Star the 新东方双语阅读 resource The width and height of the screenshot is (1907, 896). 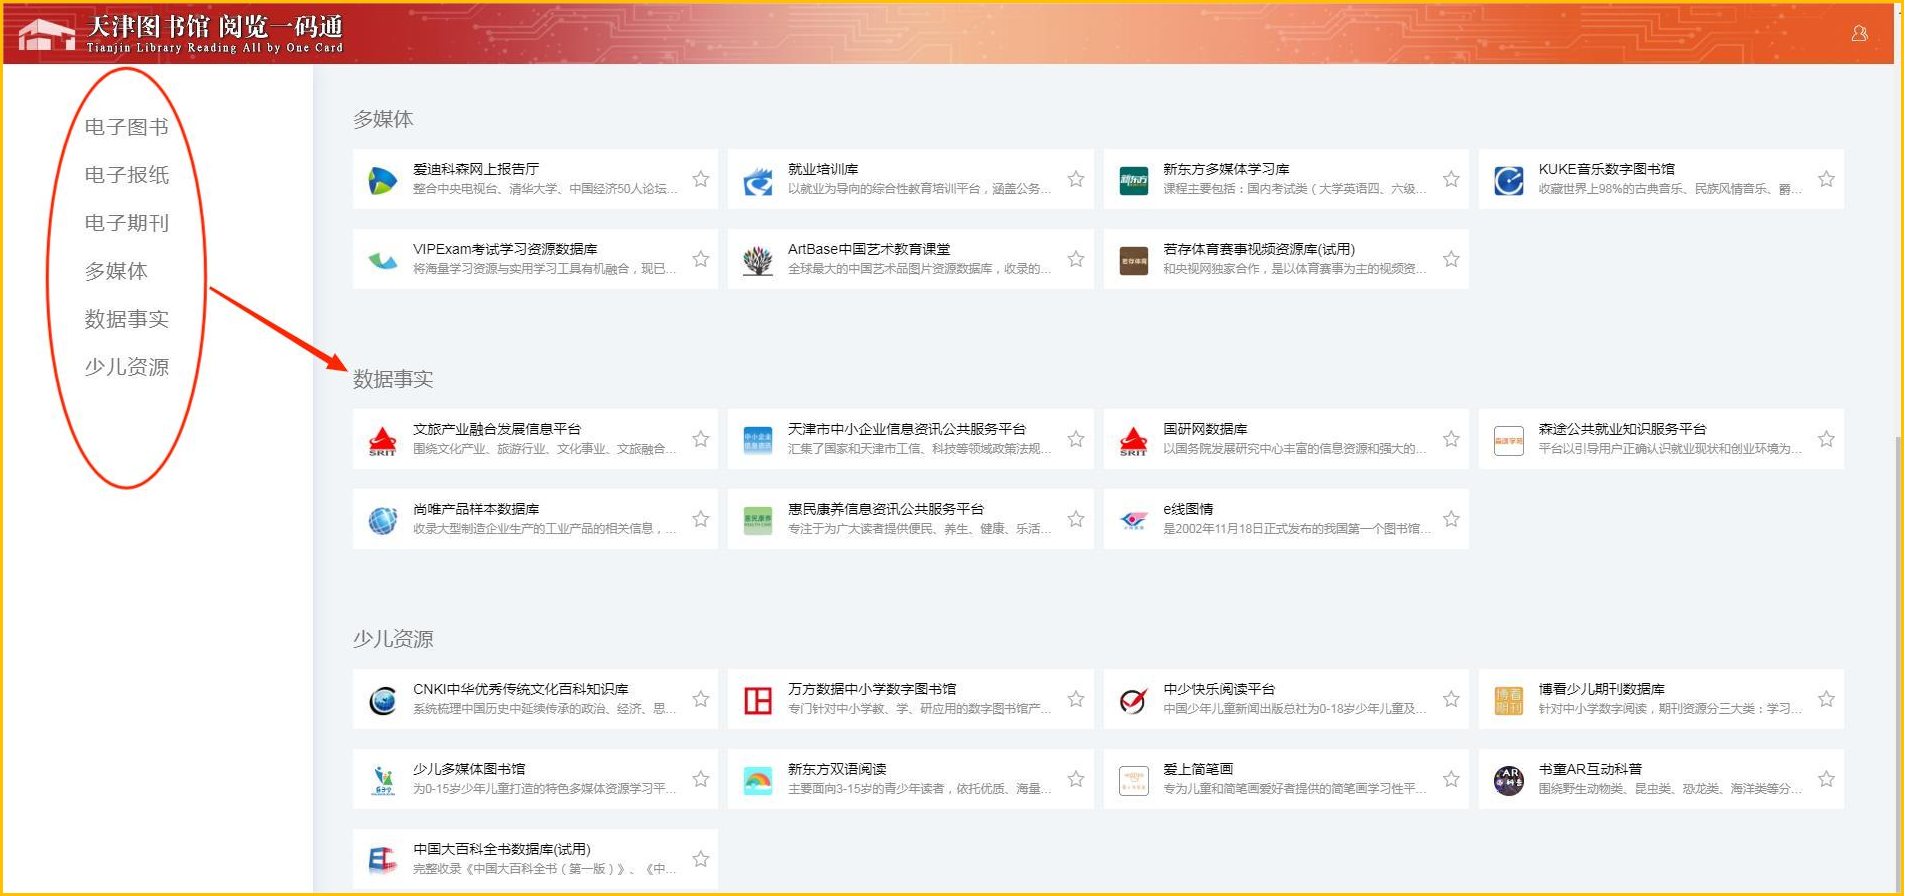coord(1076,779)
